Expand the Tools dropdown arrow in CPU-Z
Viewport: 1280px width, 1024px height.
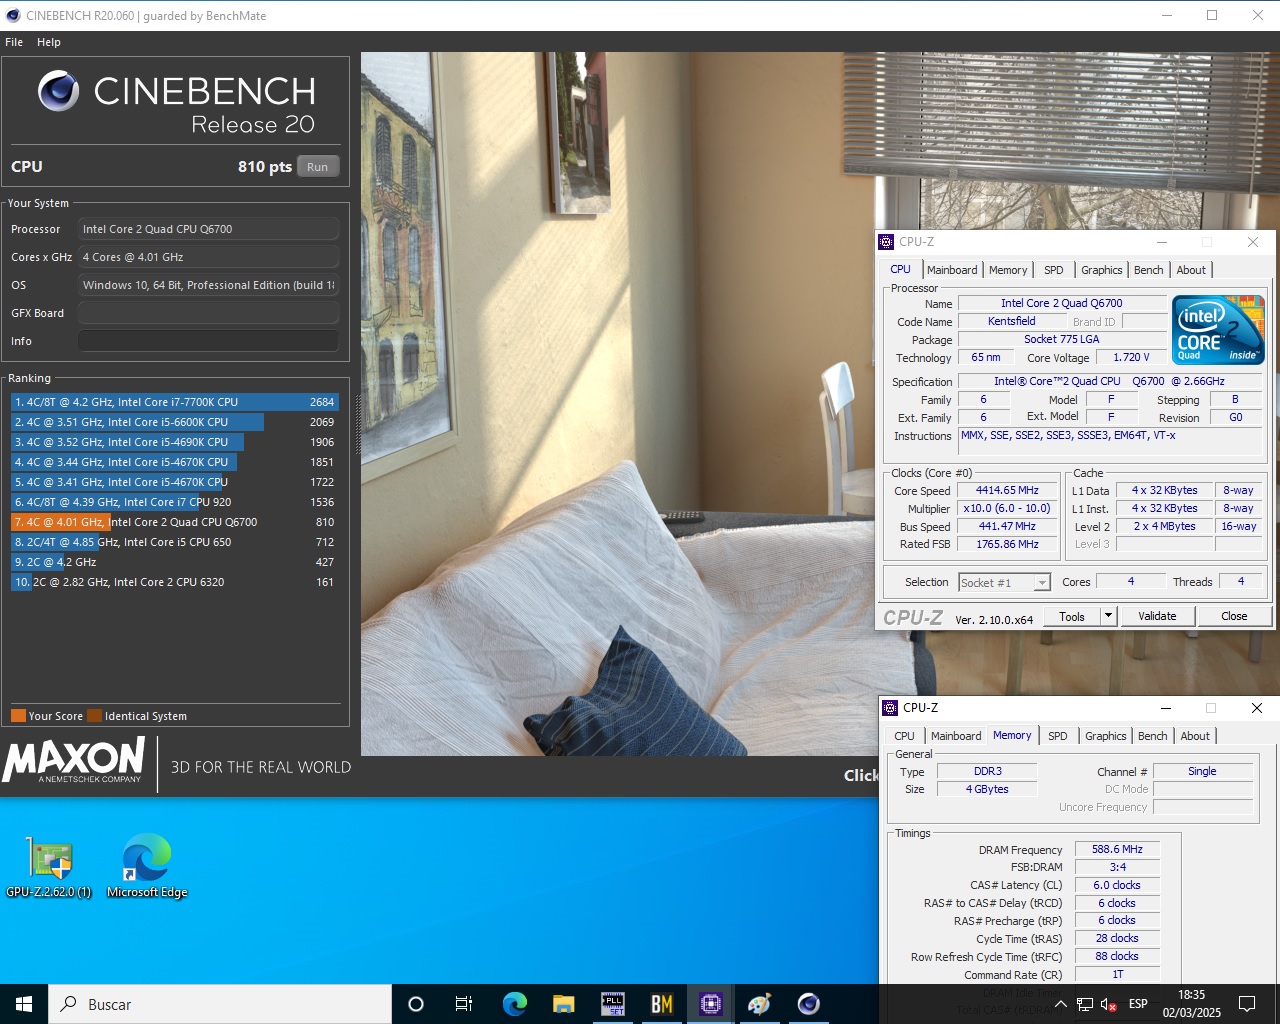(x=1108, y=616)
